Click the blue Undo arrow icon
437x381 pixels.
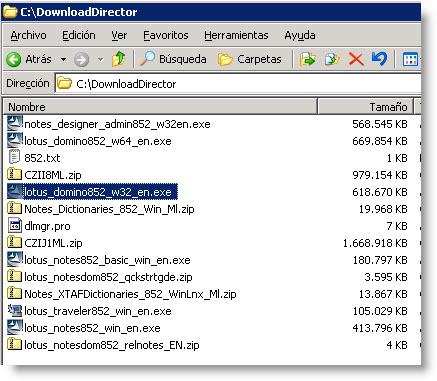[379, 59]
